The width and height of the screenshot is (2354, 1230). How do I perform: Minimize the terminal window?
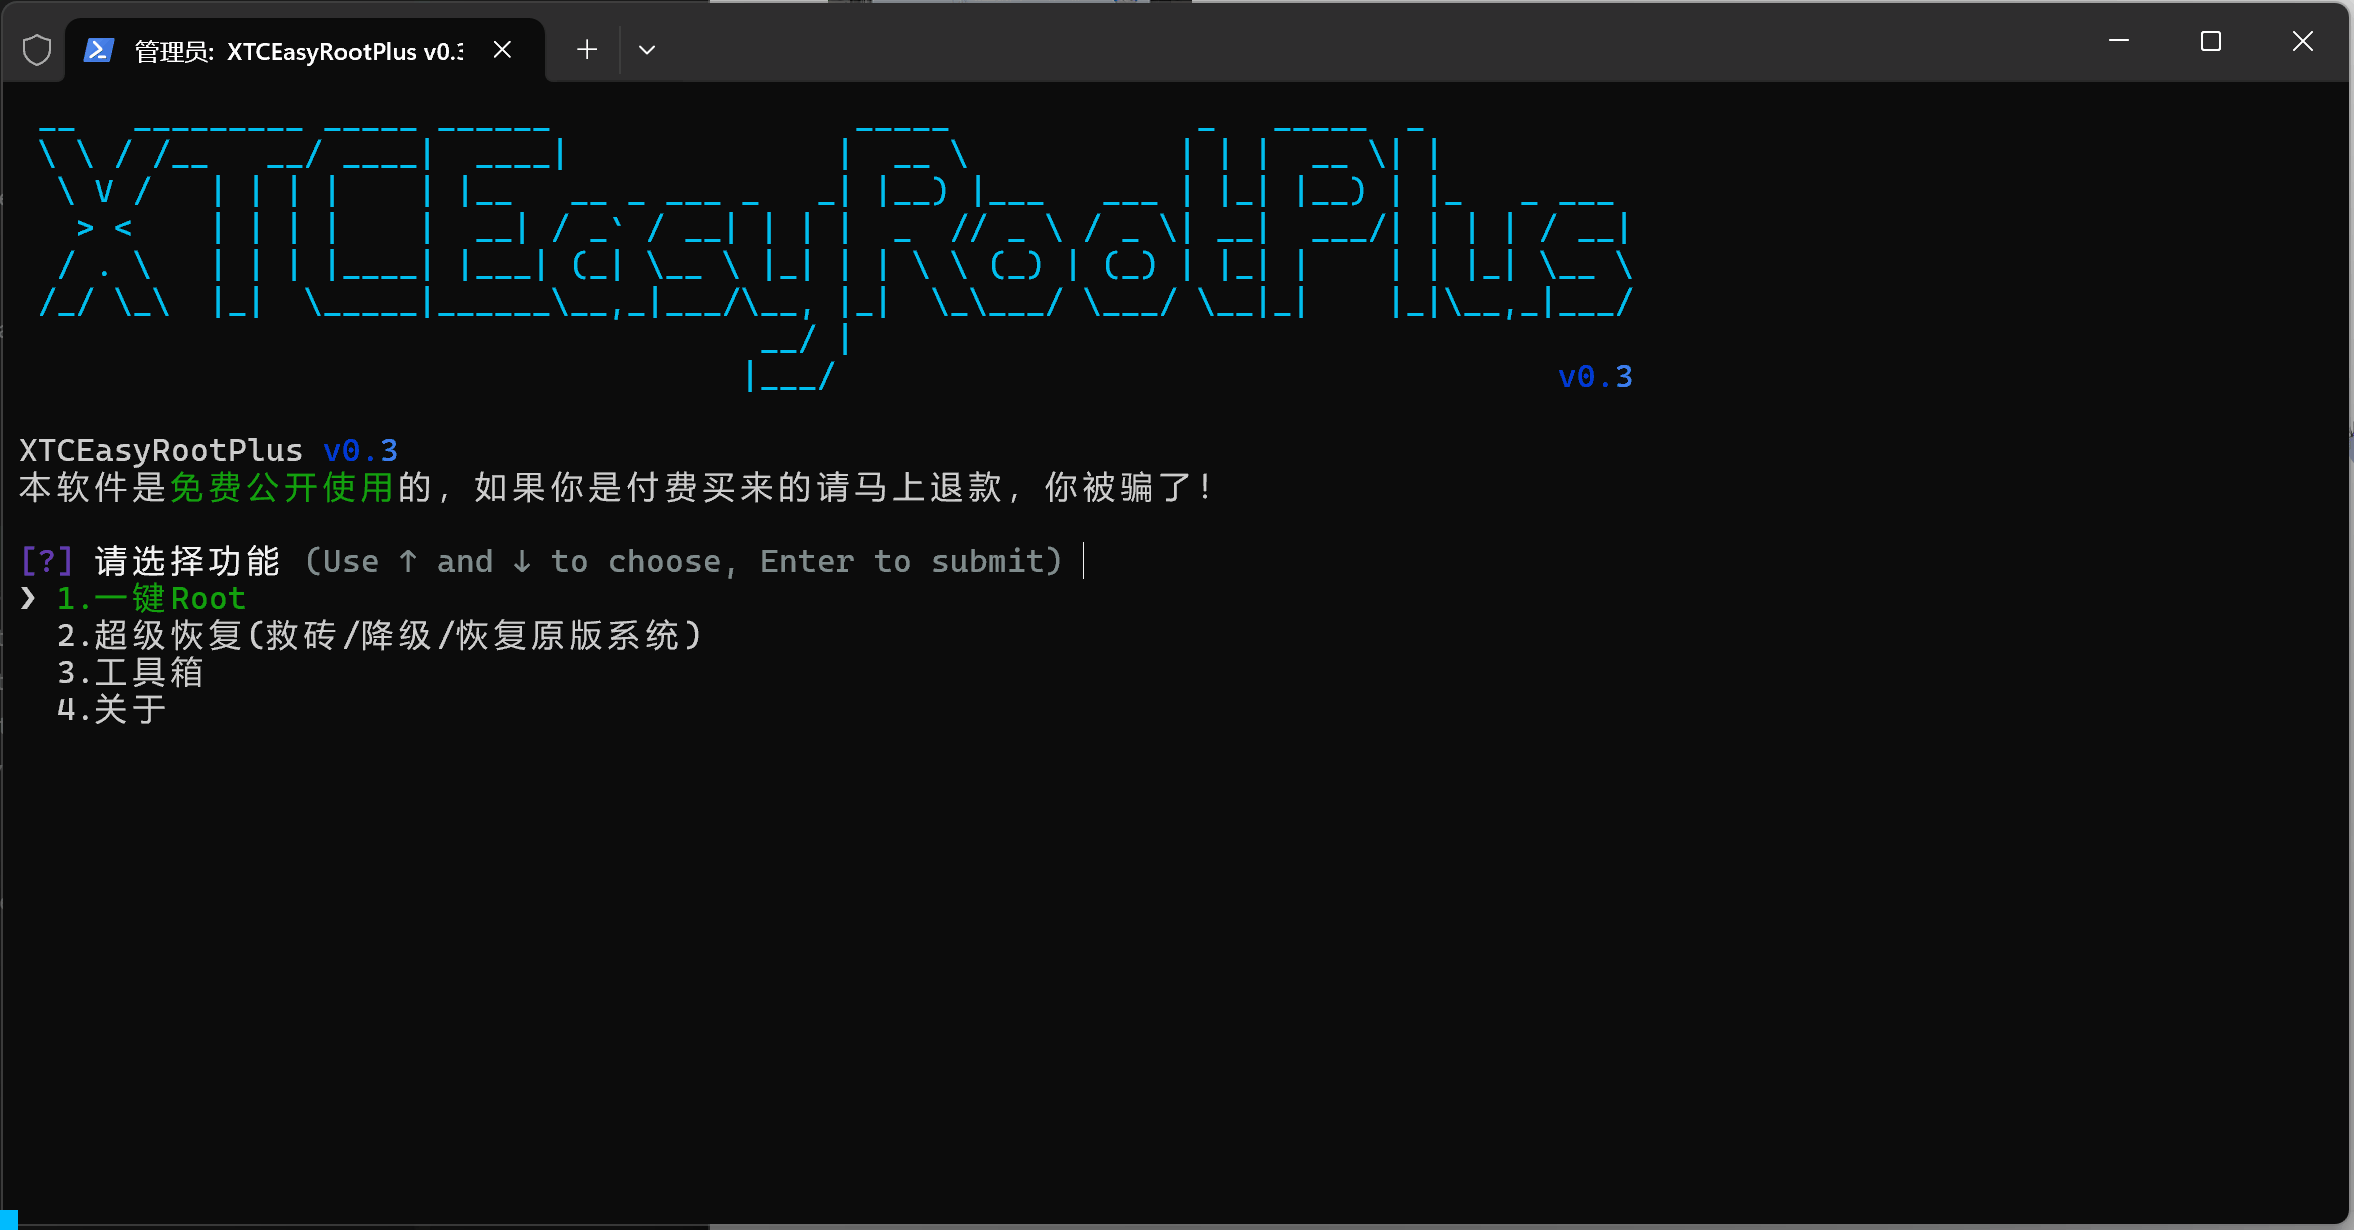click(x=2119, y=41)
